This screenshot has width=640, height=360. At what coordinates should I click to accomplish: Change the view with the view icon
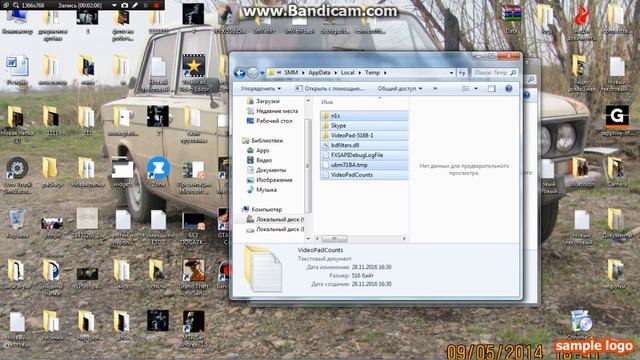tap(465, 89)
